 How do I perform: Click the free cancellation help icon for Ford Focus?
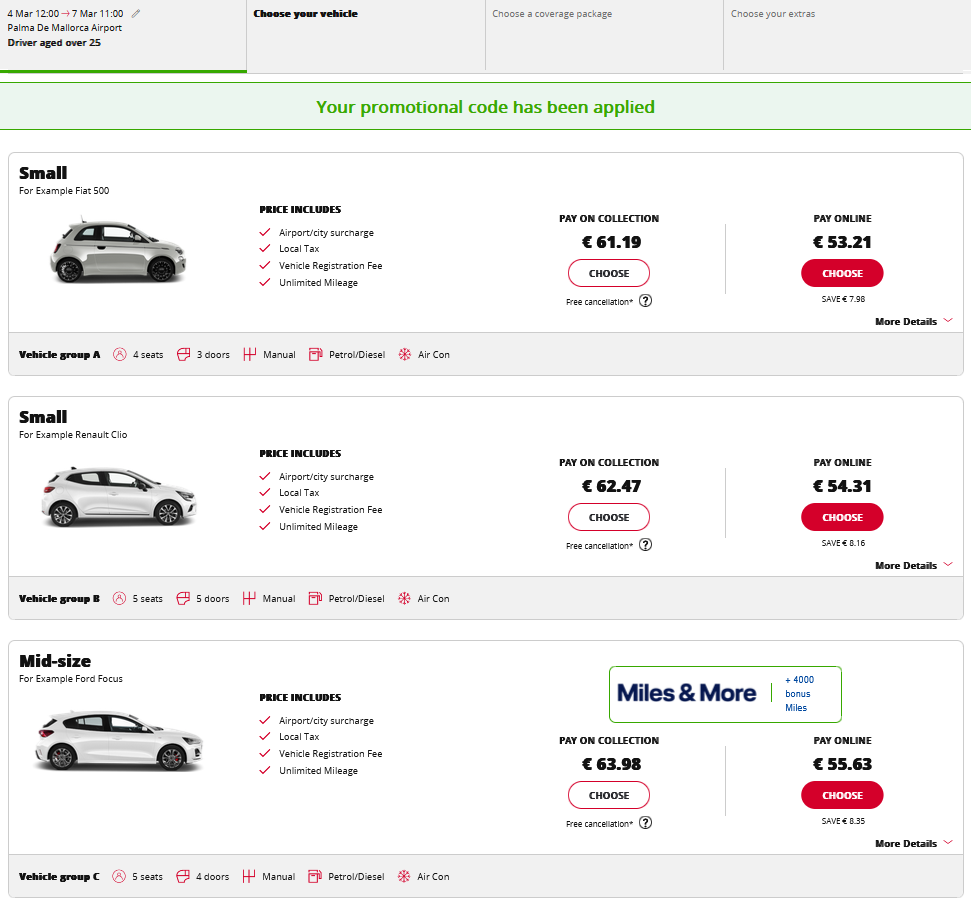(645, 823)
